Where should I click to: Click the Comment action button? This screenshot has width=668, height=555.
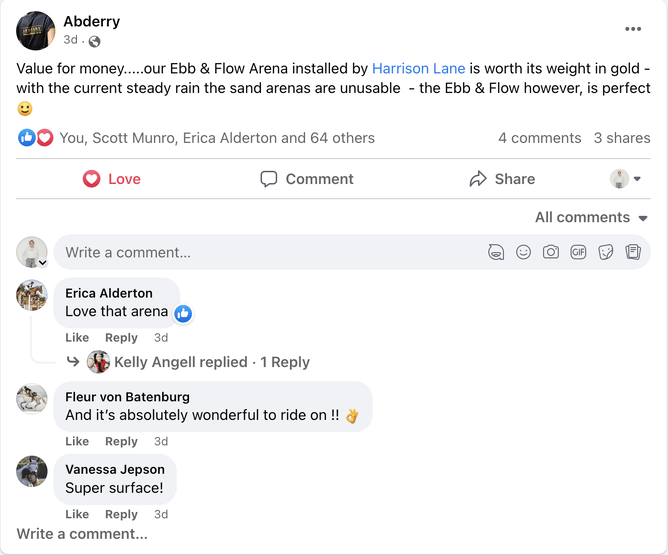(x=307, y=179)
